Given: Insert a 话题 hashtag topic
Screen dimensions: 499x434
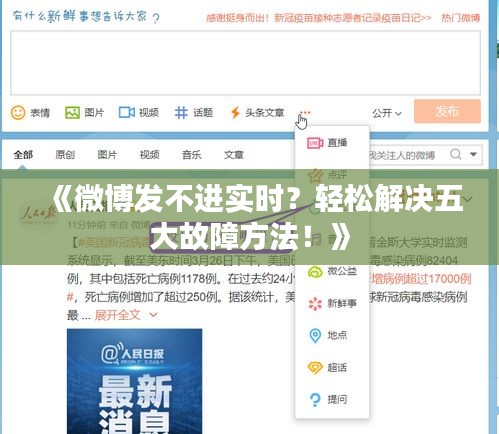Looking at the screenshot, I should click(194, 113).
